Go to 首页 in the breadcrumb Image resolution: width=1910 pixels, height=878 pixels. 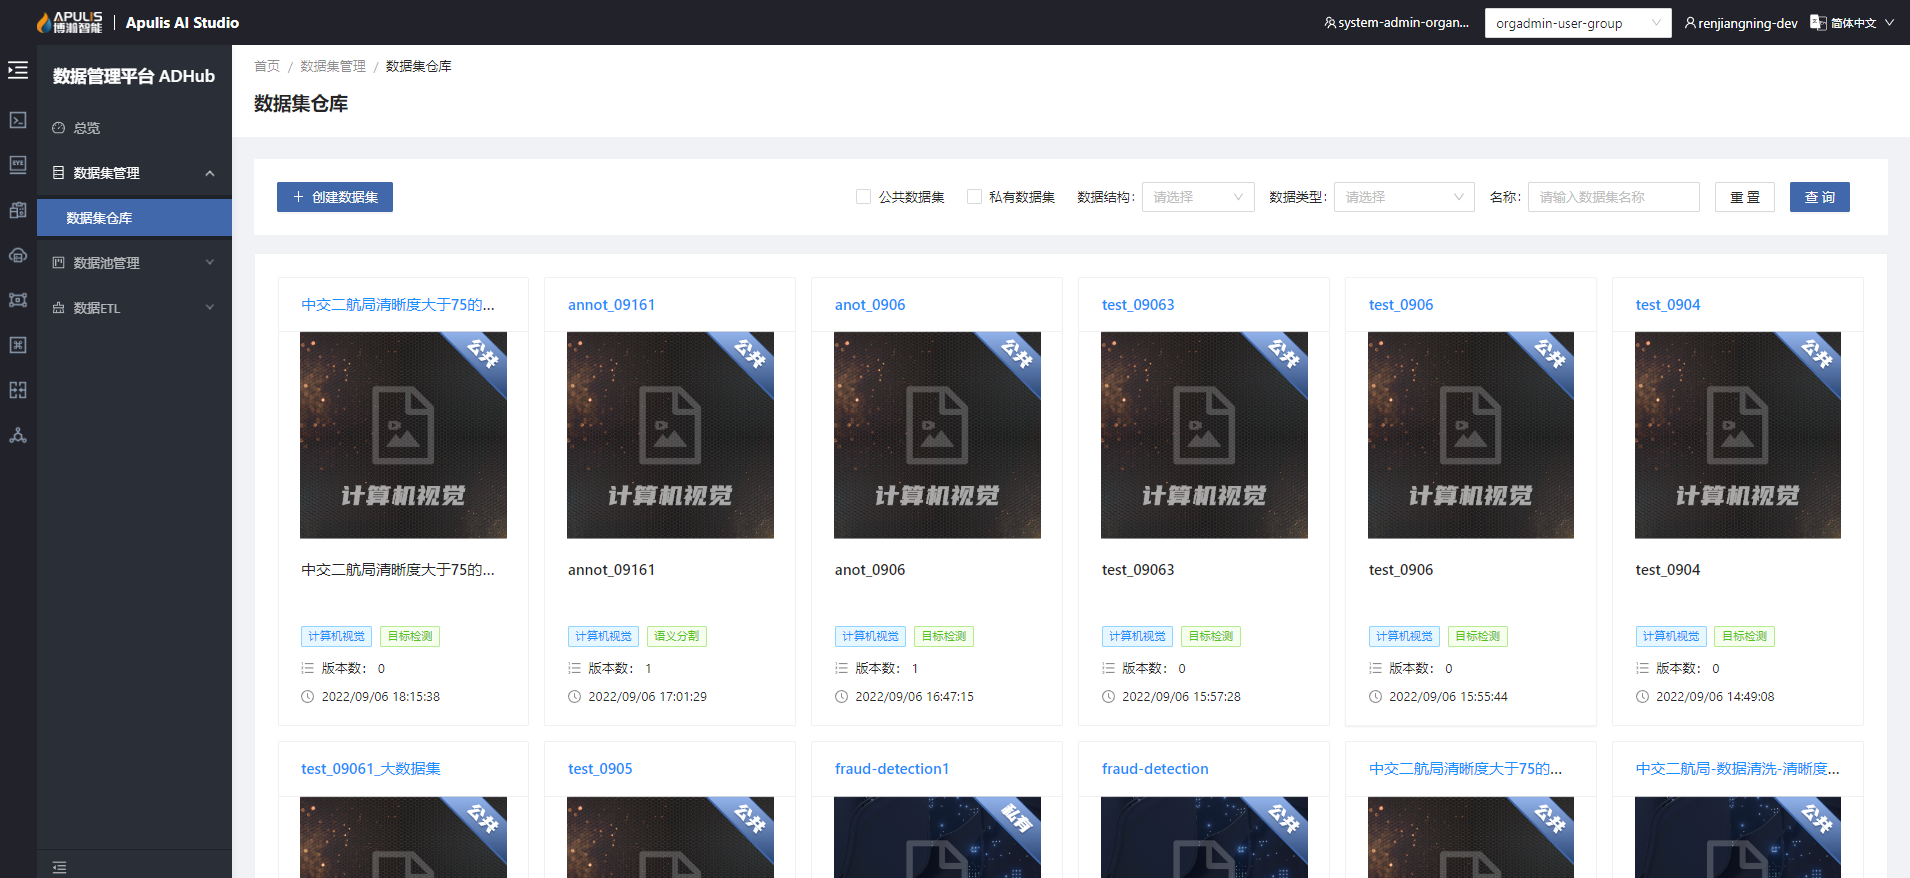[x=267, y=66]
